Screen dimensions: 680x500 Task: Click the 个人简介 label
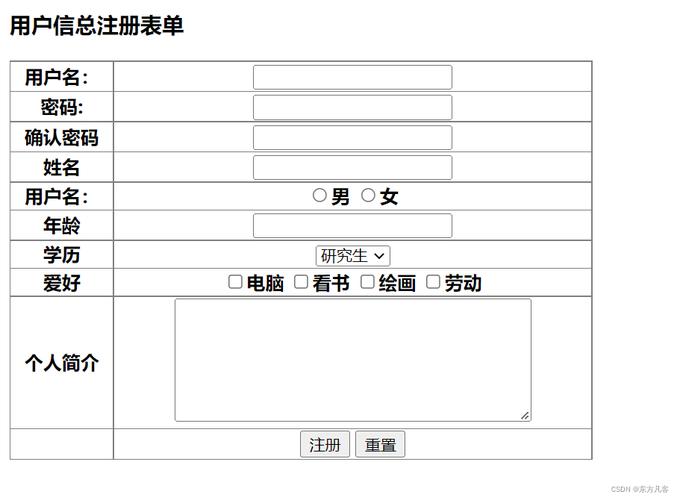tap(62, 363)
